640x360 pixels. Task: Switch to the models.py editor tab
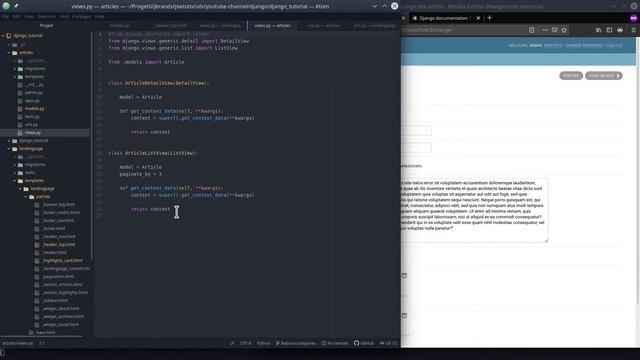click(x=120, y=25)
